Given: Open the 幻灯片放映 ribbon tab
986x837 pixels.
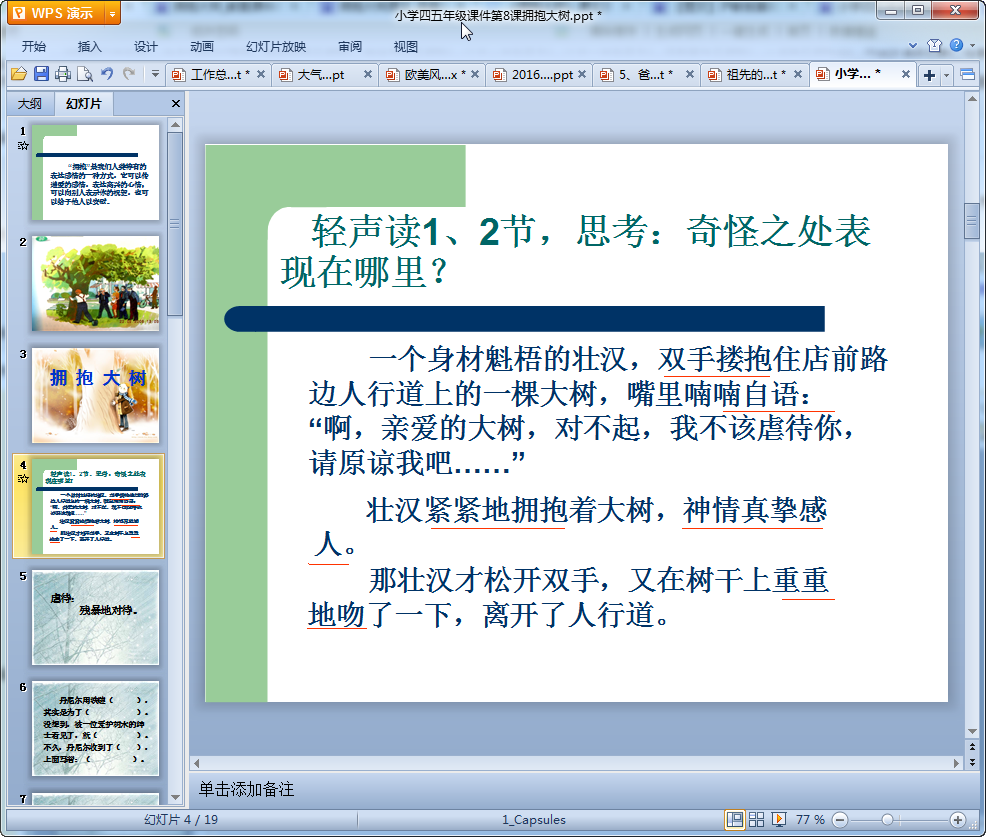Looking at the screenshot, I should (x=275, y=47).
